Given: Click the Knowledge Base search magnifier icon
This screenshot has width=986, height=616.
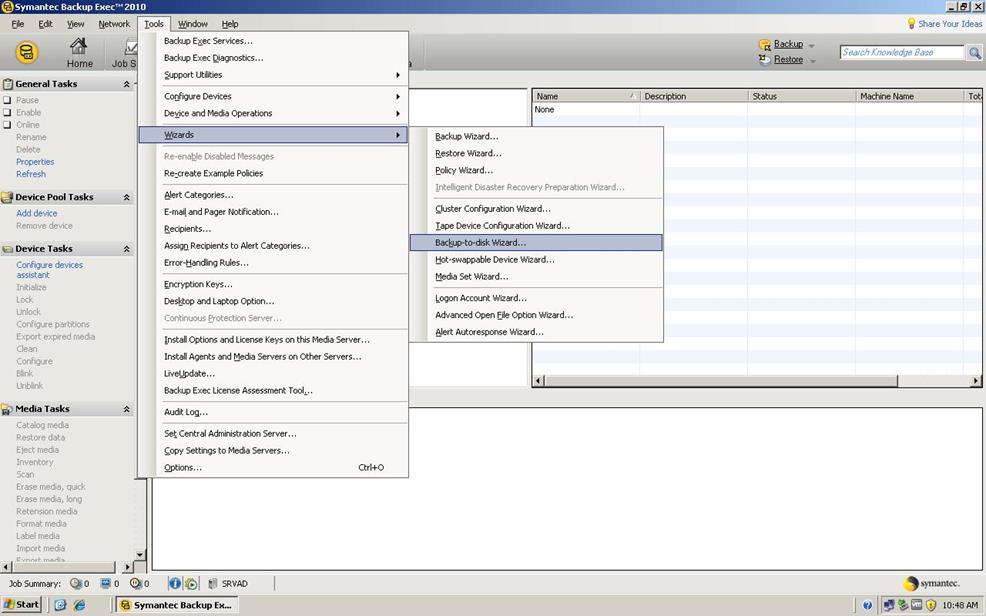Looking at the screenshot, I should tap(975, 53).
